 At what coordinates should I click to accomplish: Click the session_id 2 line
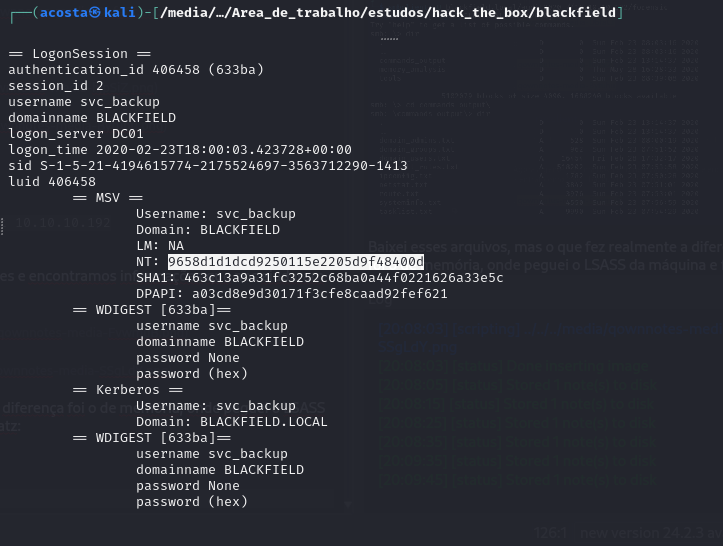(56, 86)
